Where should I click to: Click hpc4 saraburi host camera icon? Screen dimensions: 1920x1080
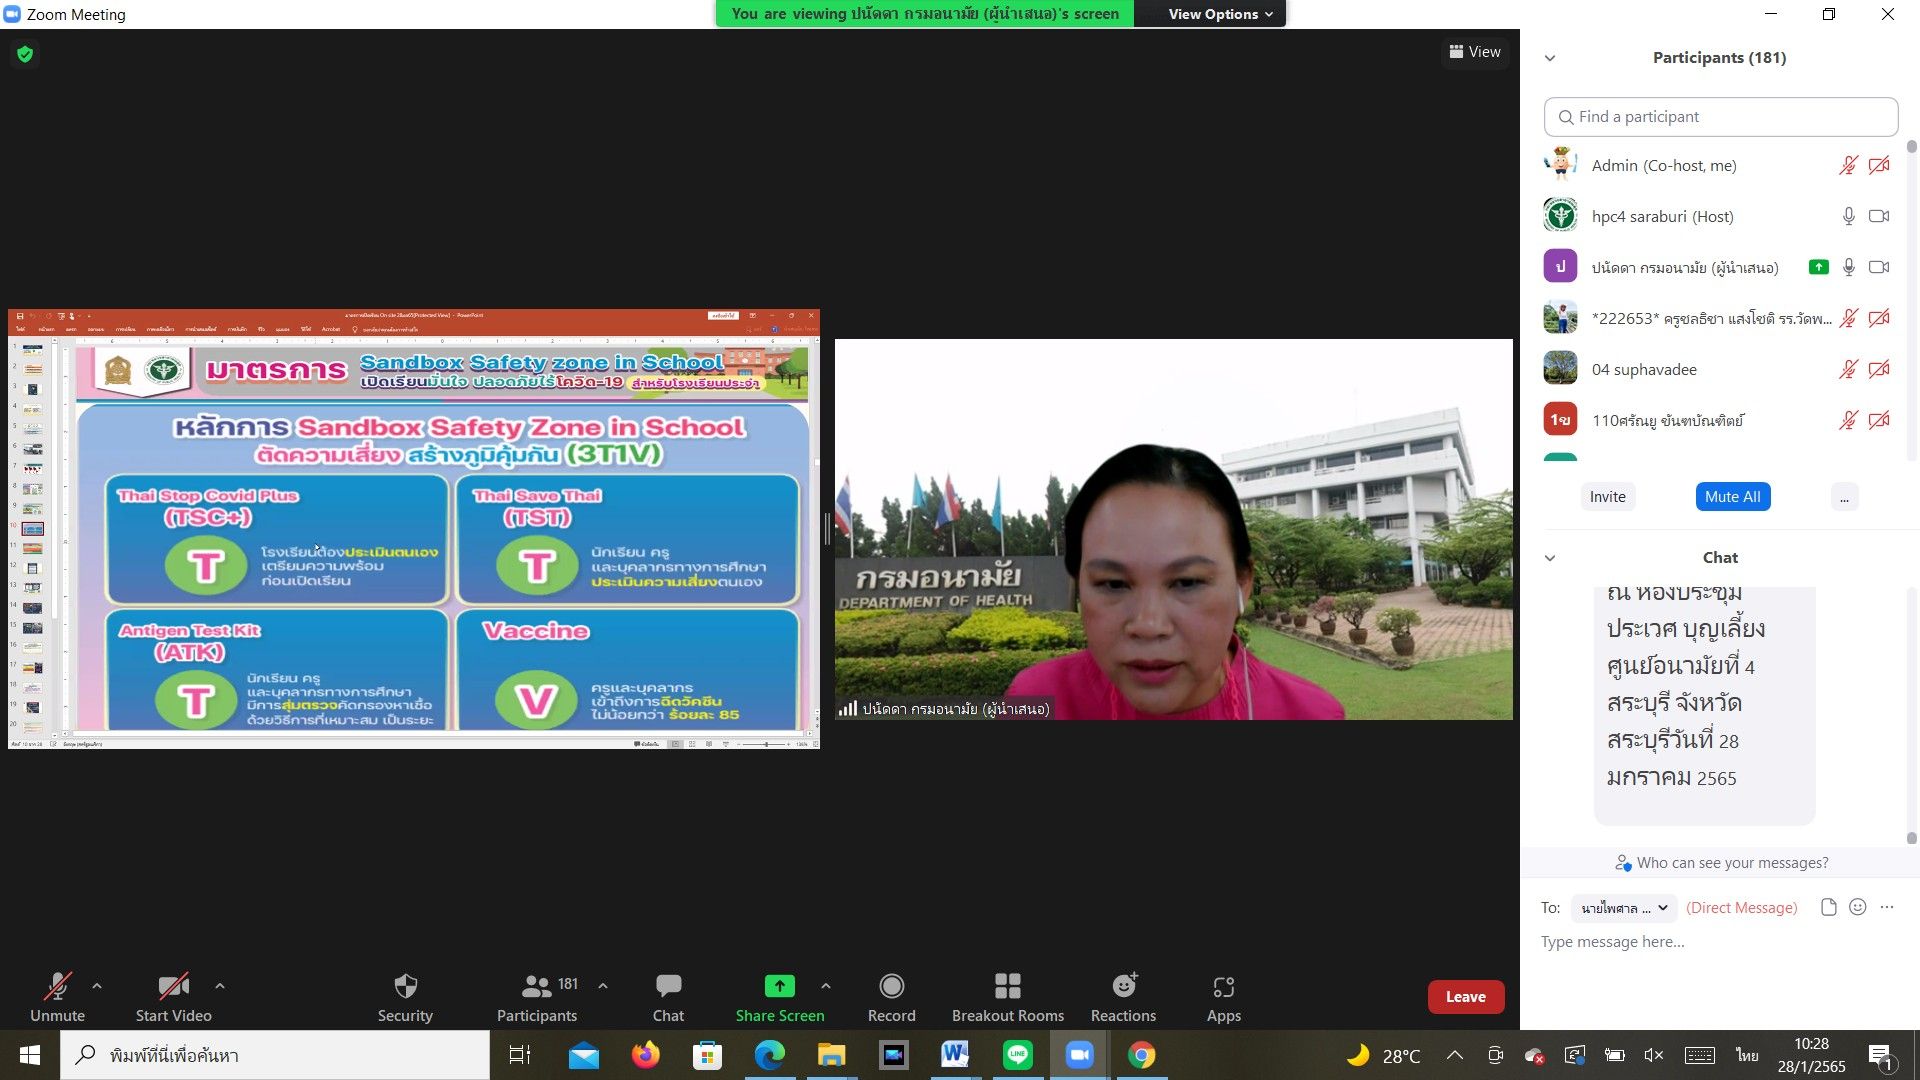tap(1879, 216)
